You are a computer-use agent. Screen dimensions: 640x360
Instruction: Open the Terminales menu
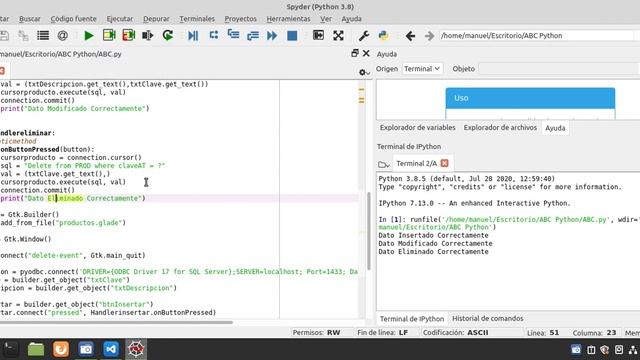(x=197, y=19)
